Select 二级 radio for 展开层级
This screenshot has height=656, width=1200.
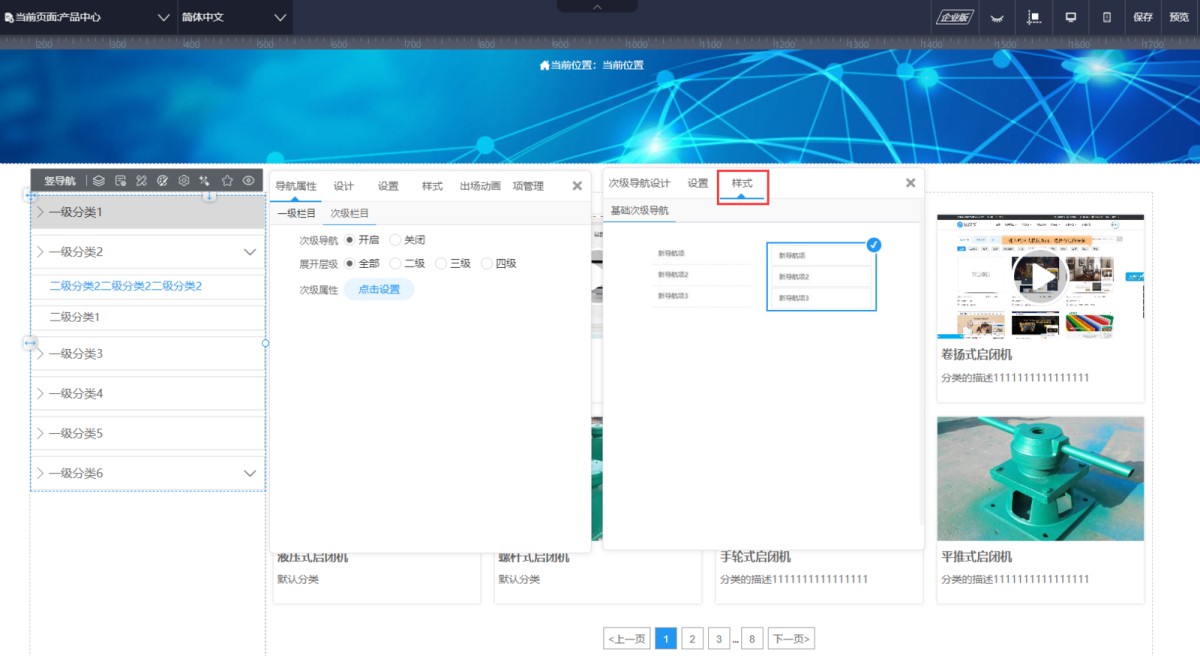395,264
